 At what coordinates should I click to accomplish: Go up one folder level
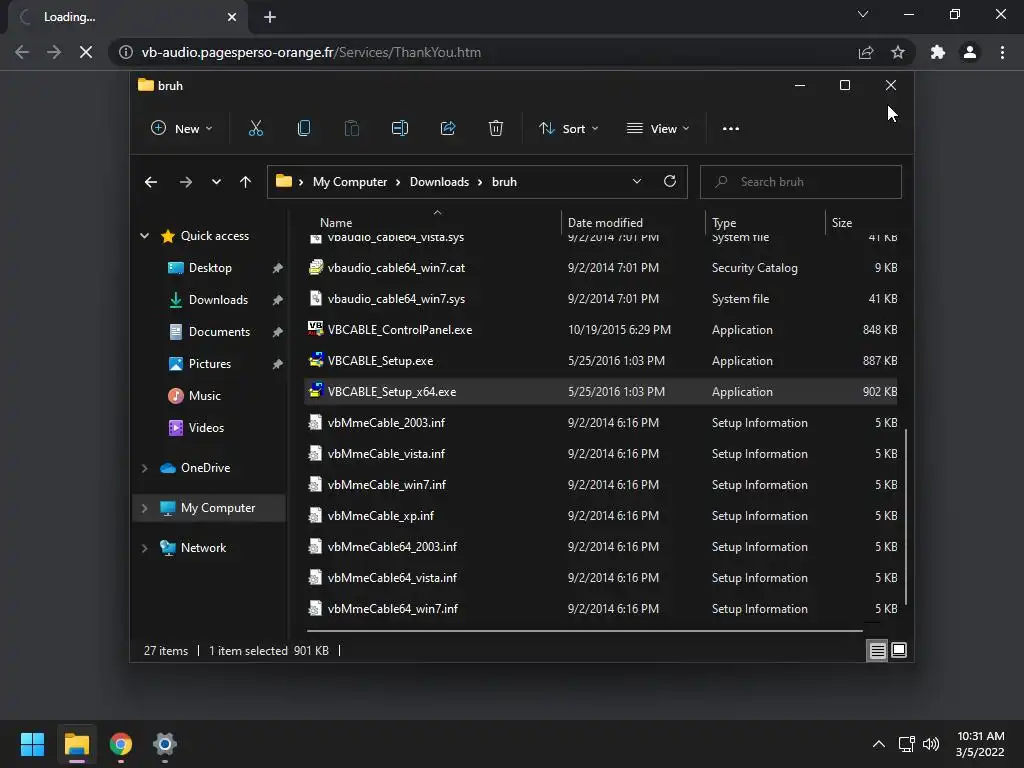tap(245, 182)
